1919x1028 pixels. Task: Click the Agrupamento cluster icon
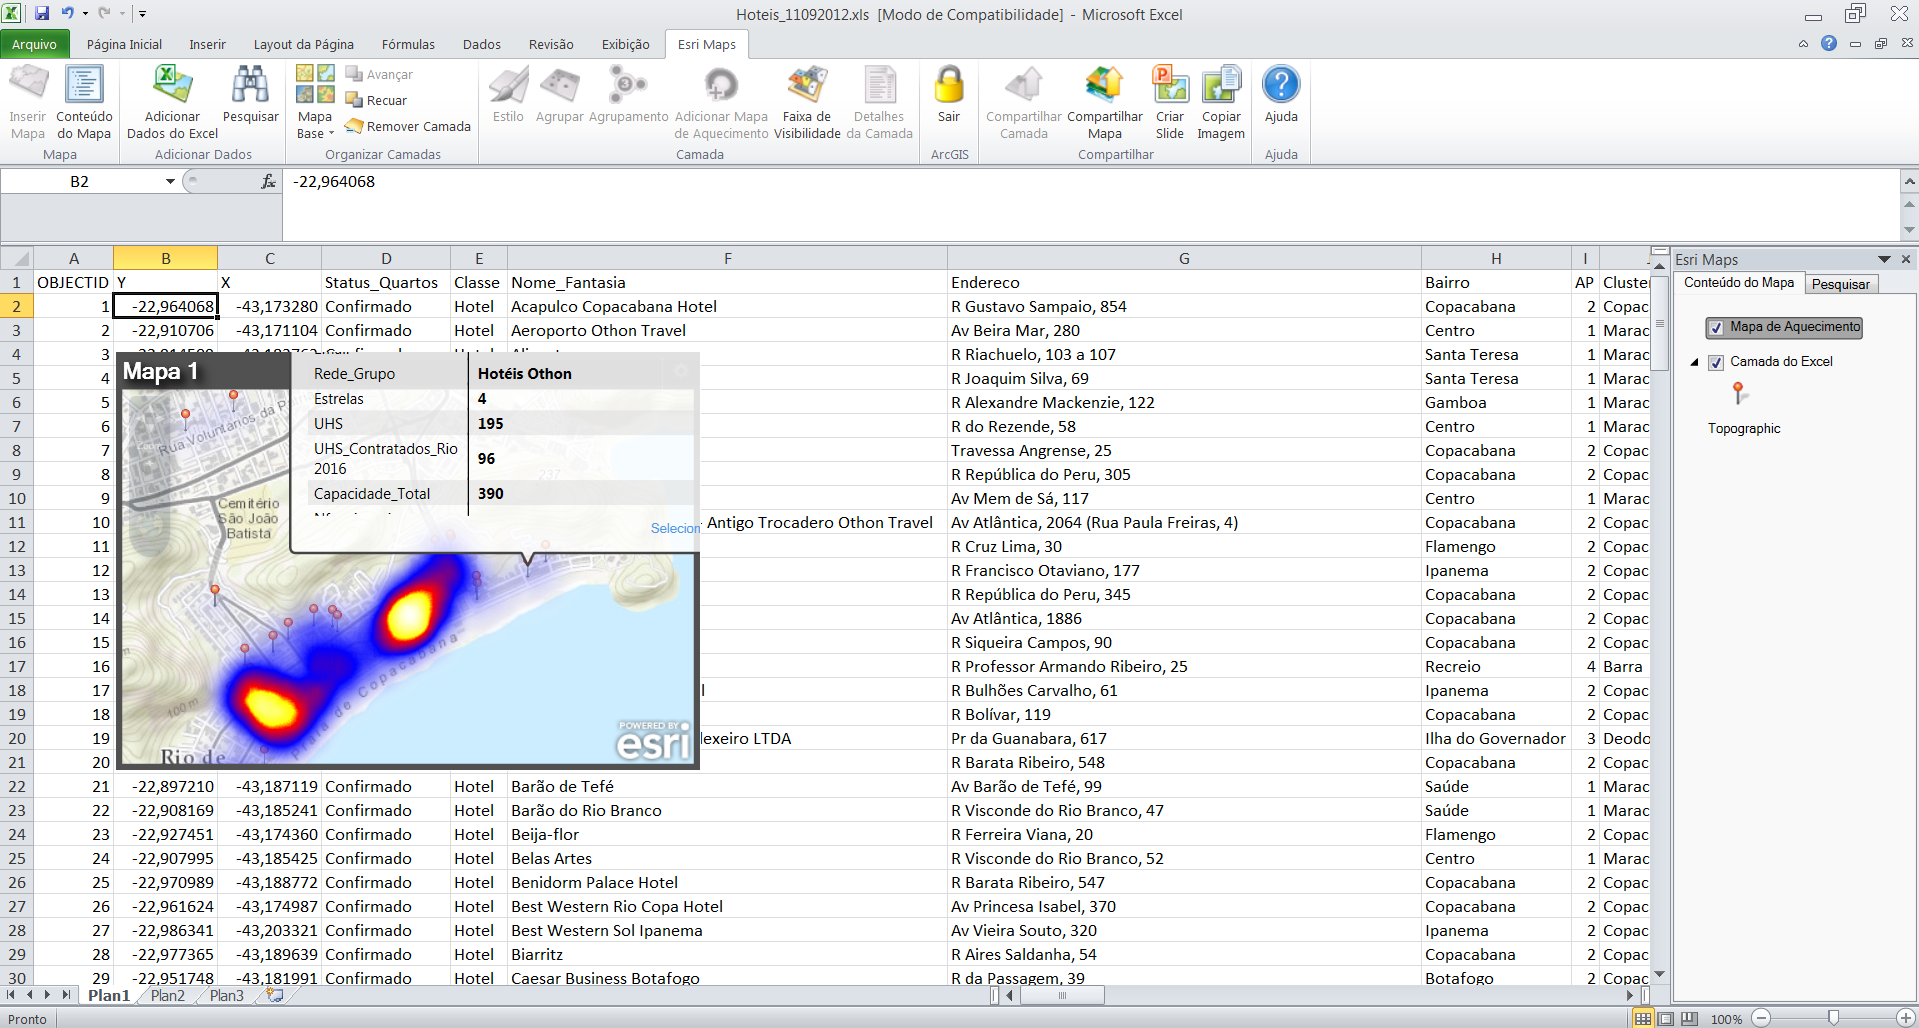coord(628,95)
